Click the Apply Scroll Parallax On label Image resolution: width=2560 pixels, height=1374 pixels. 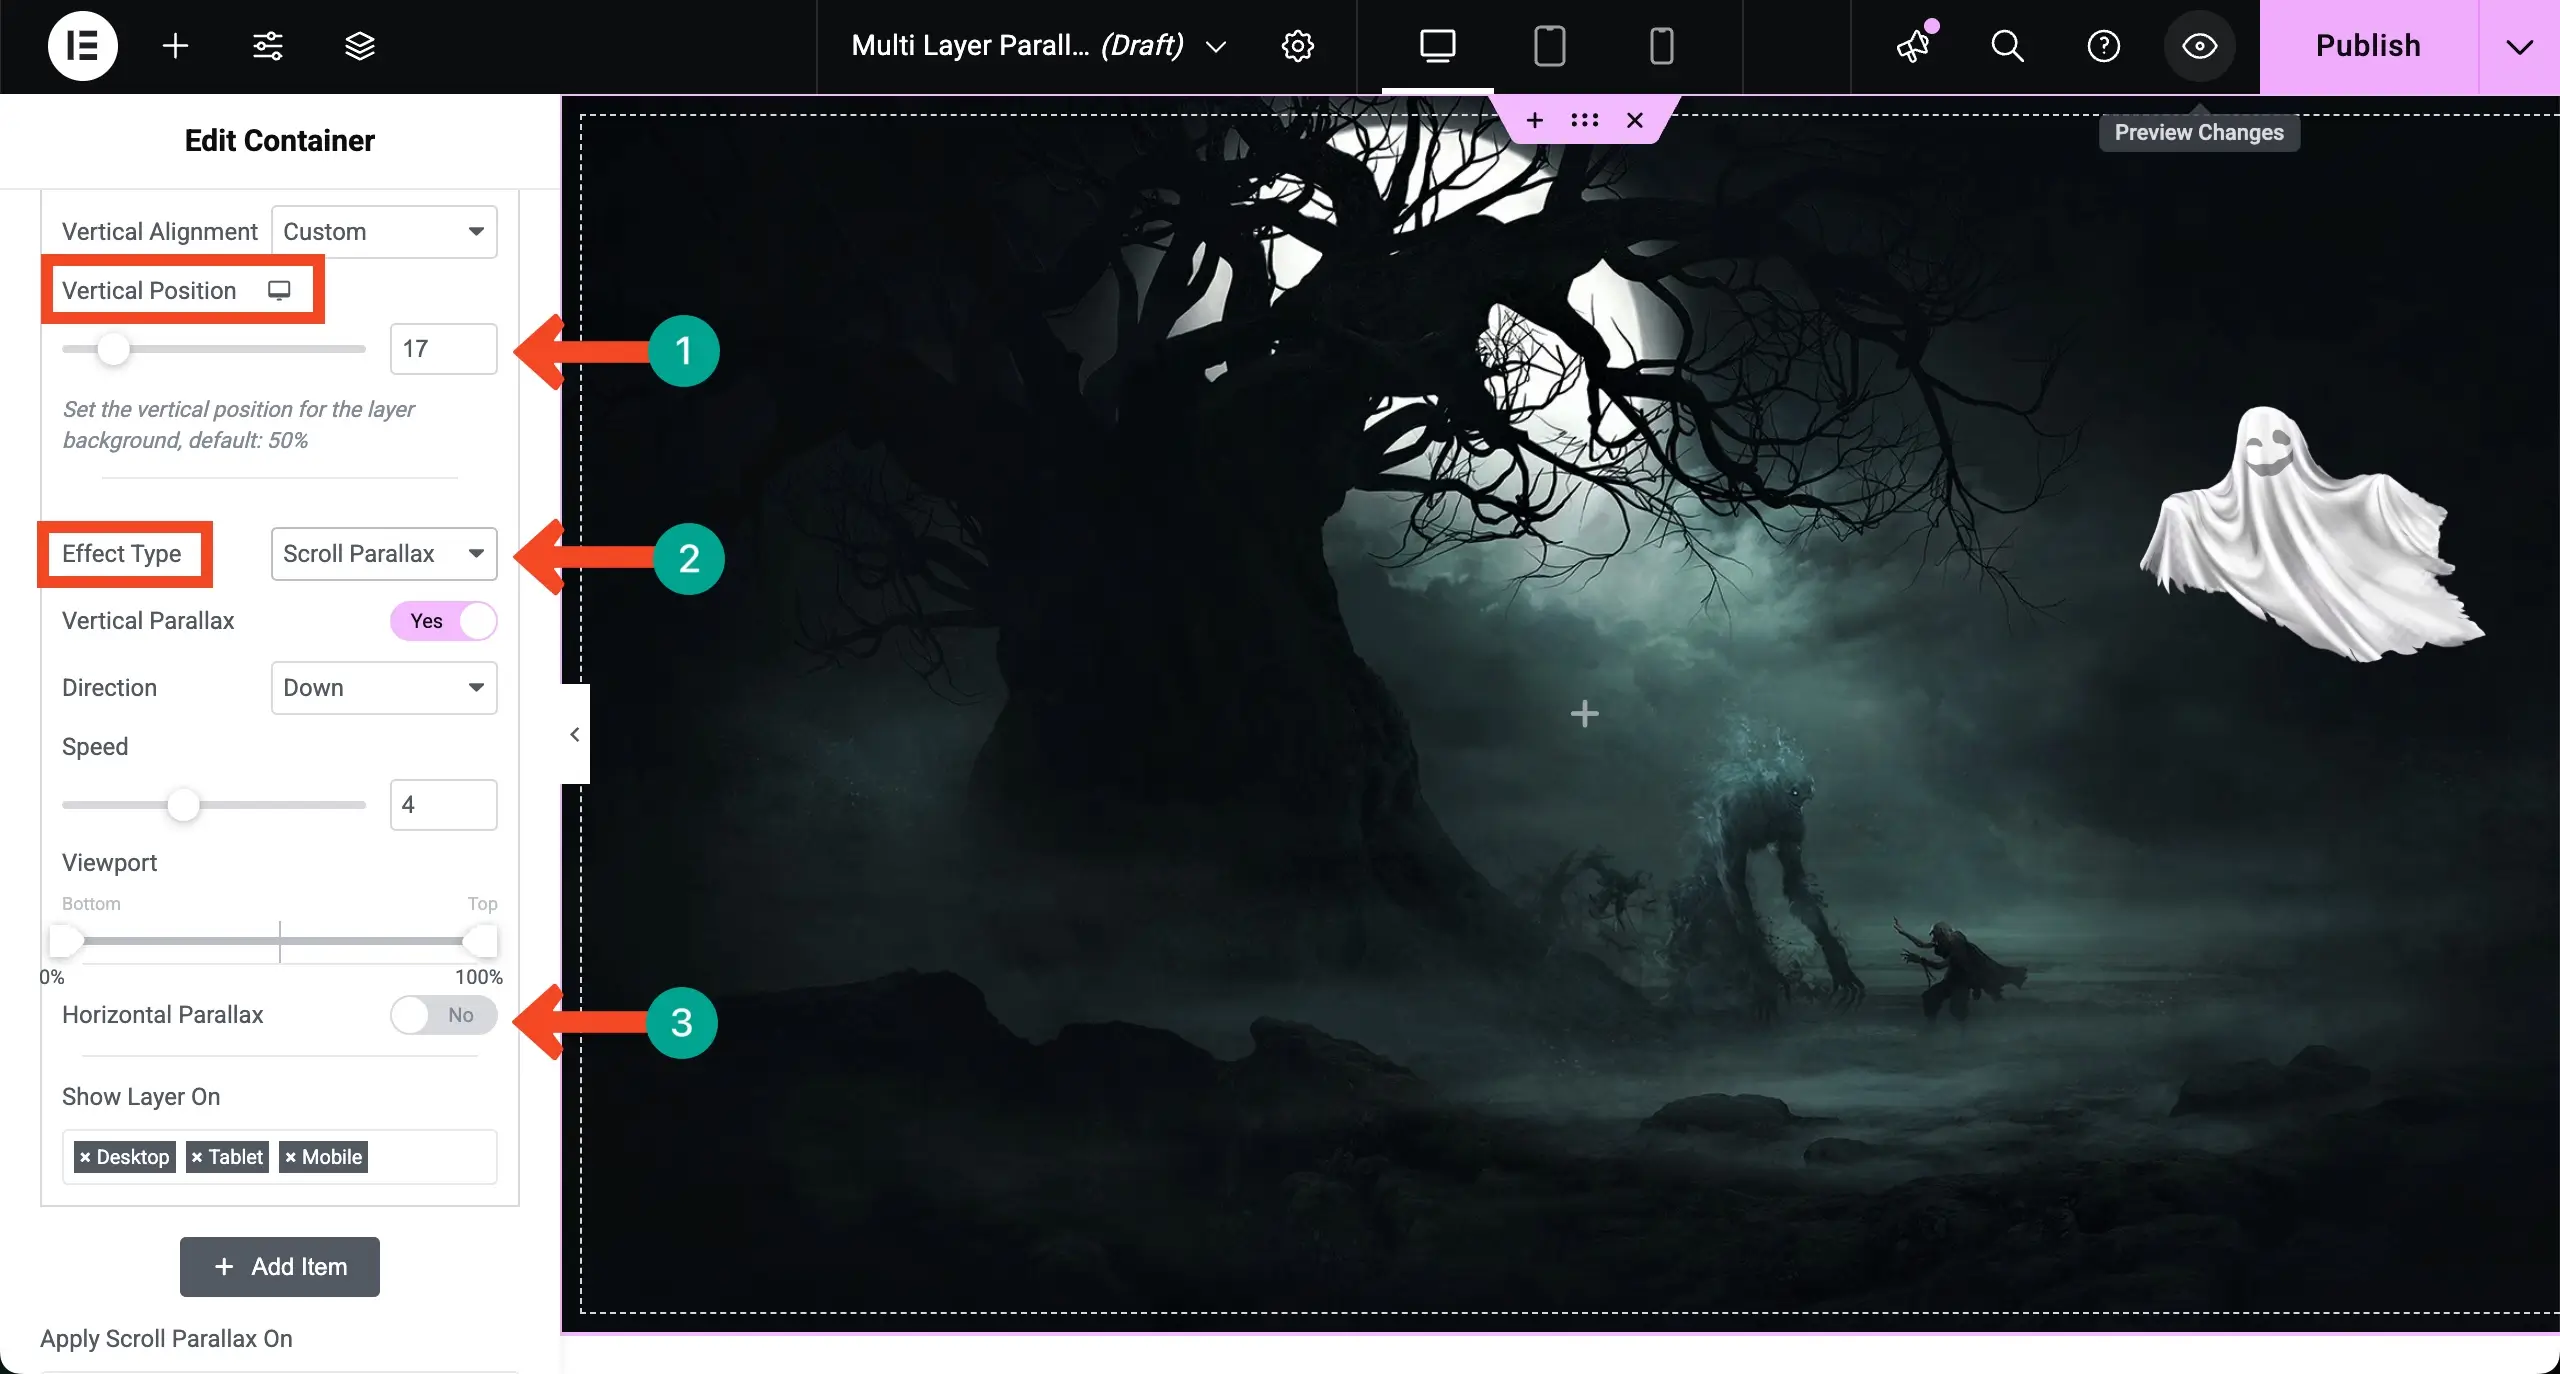pyautogui.click(x=166, y=1339)
